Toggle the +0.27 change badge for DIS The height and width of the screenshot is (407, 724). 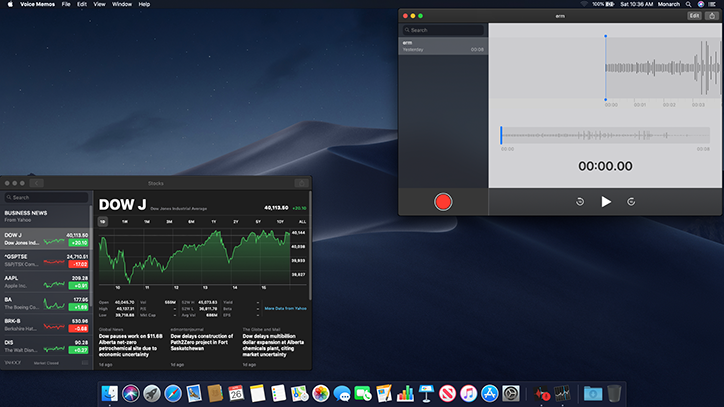click(x=78, y=350)
